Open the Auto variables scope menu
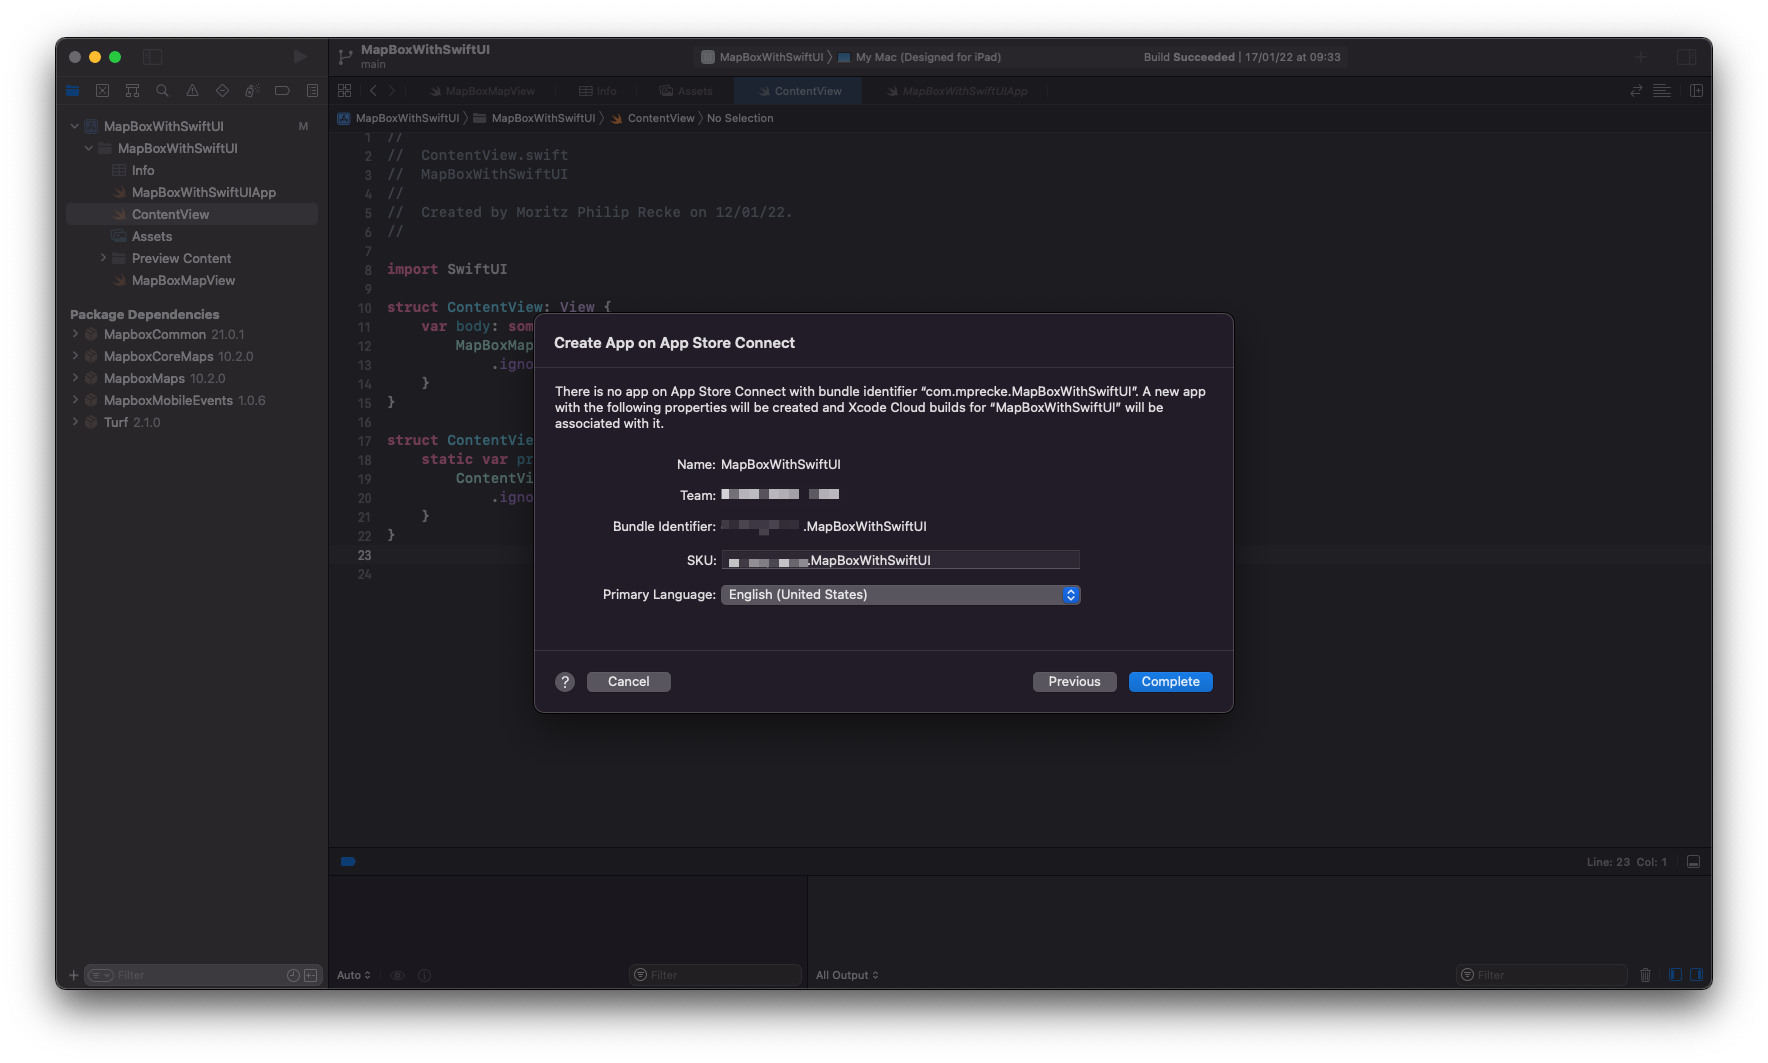 [354, 975]
